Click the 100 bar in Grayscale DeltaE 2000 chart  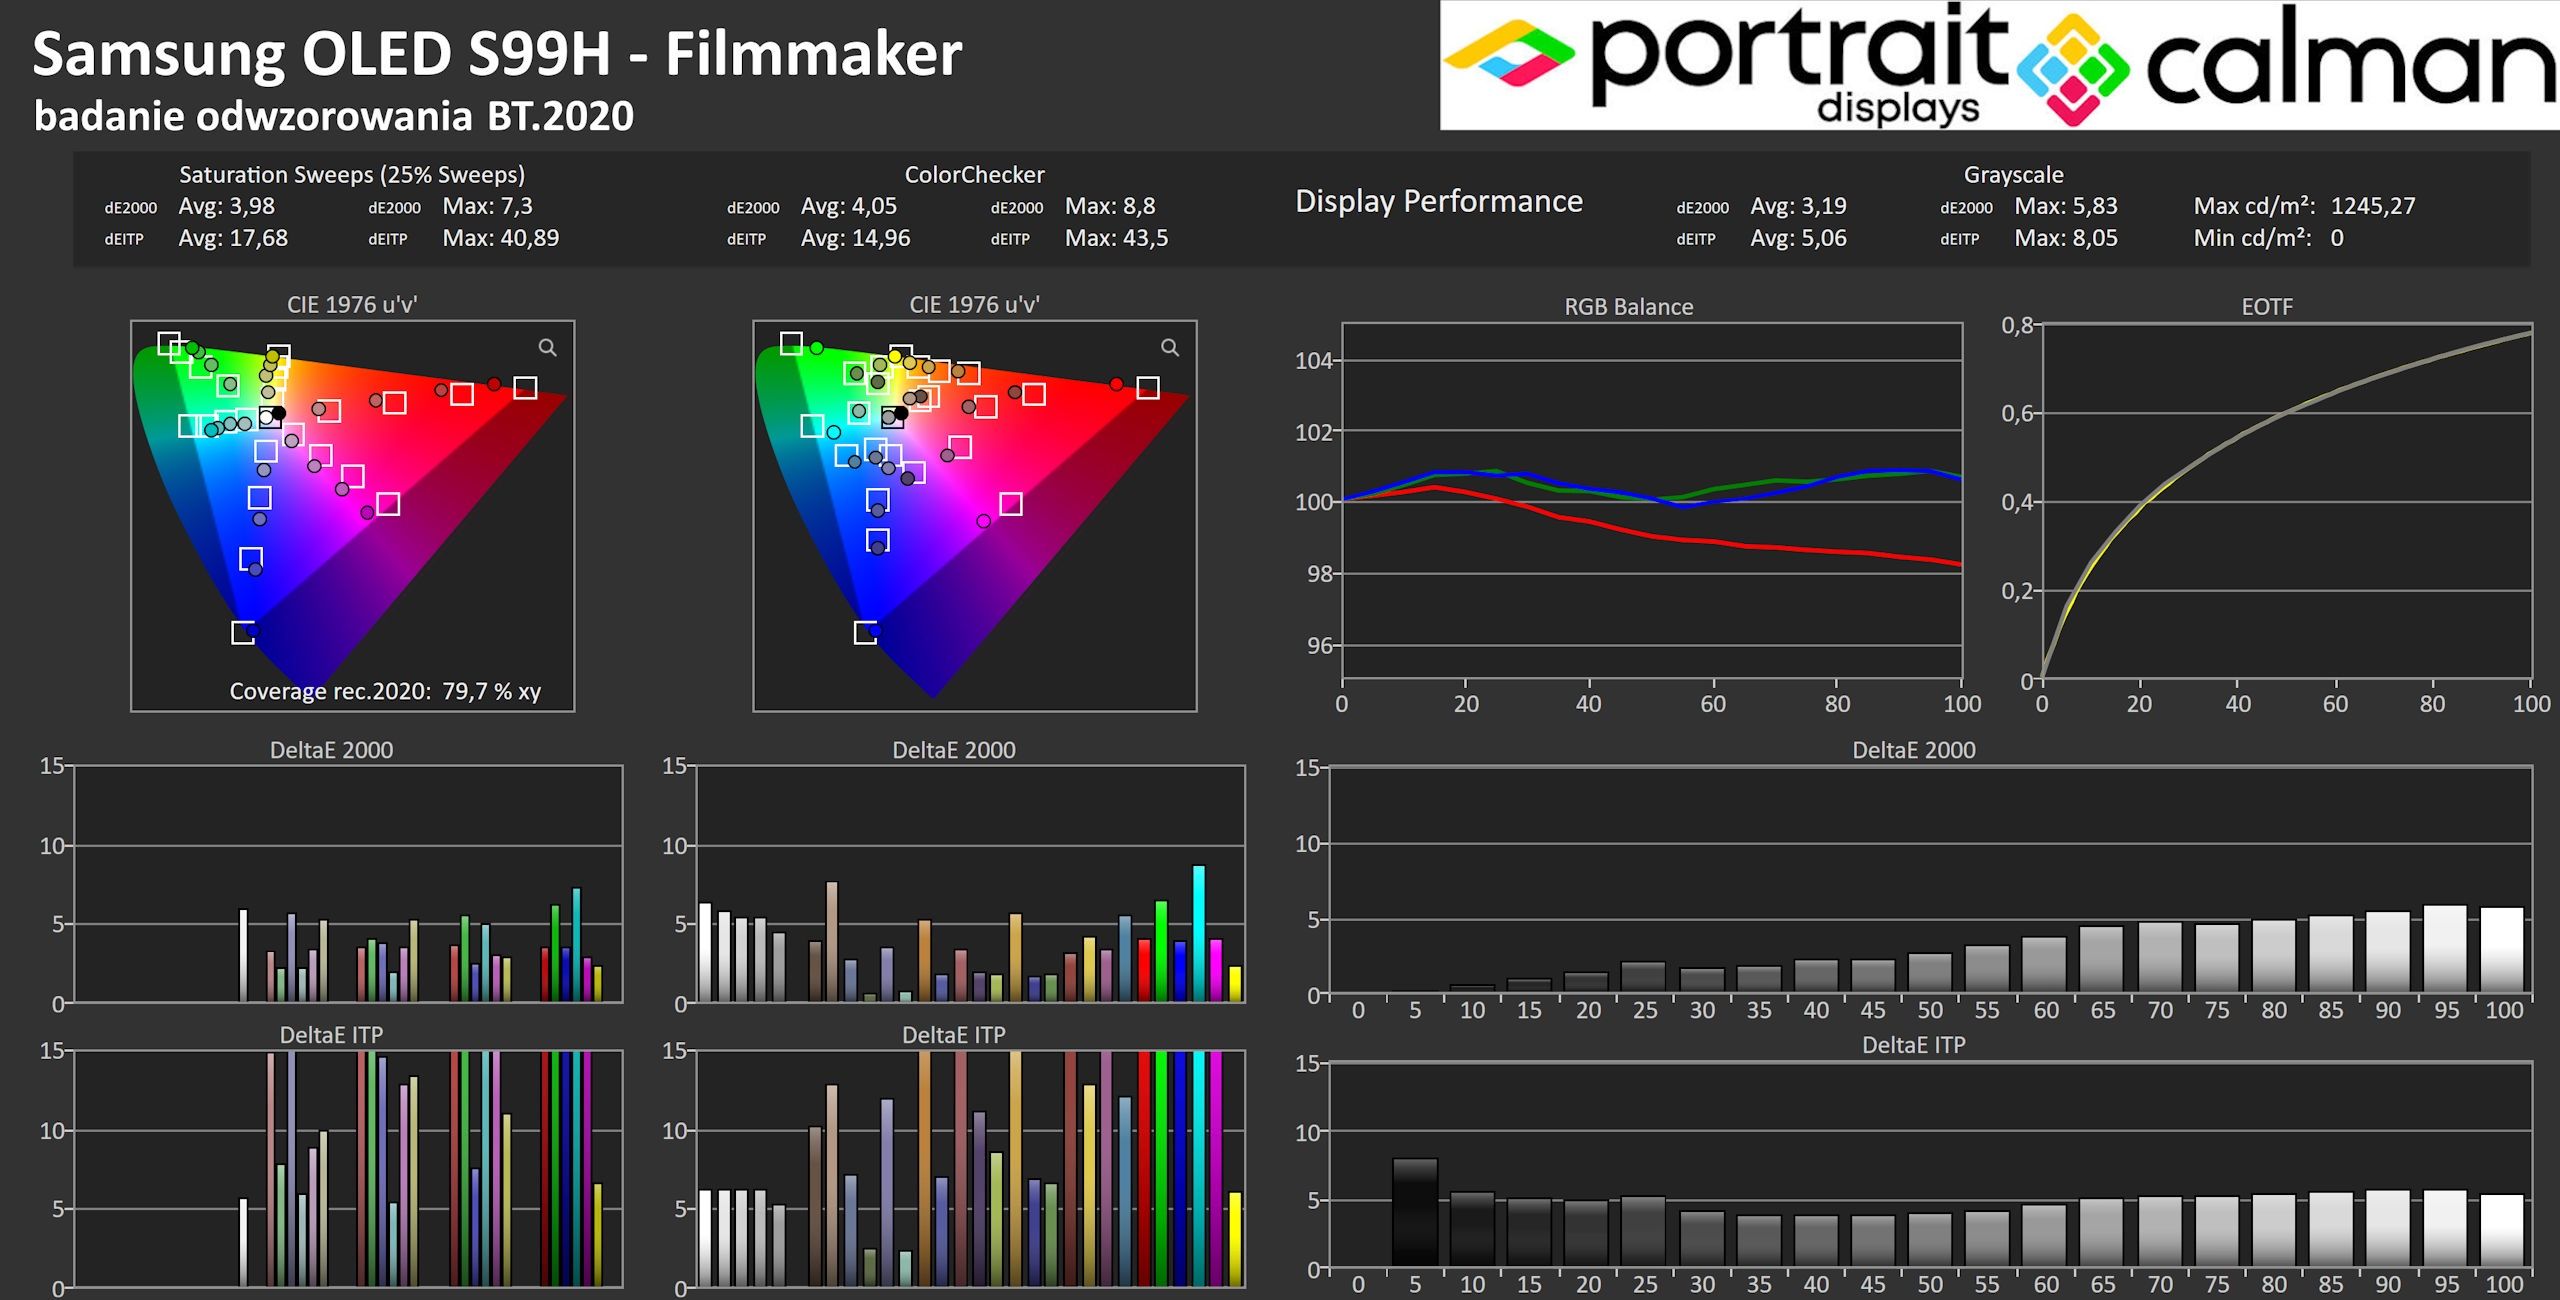2503,949
